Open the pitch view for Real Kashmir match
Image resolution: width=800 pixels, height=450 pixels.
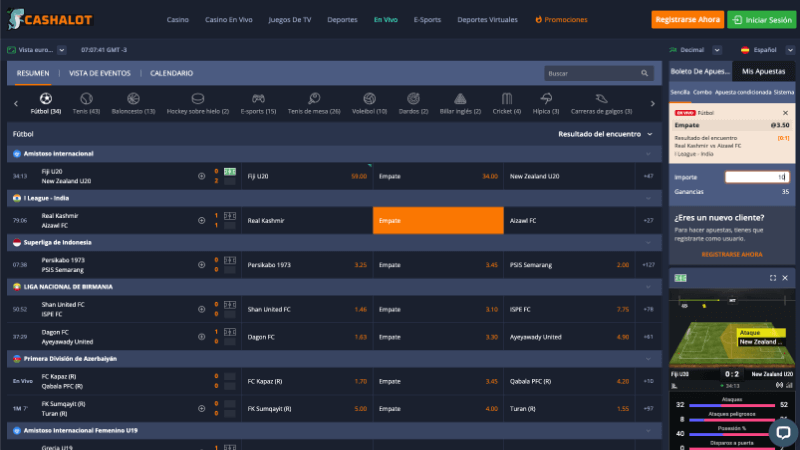click(x=230, y=216)
